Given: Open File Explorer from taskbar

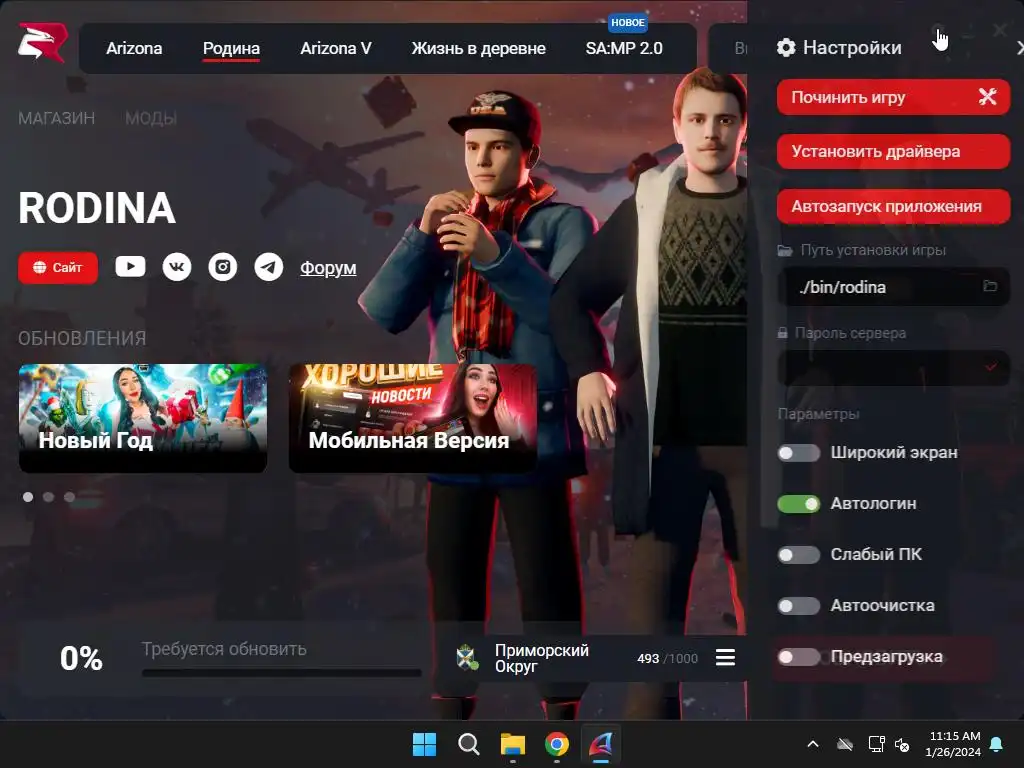Looking at the screenshot, I should [513, 744].
